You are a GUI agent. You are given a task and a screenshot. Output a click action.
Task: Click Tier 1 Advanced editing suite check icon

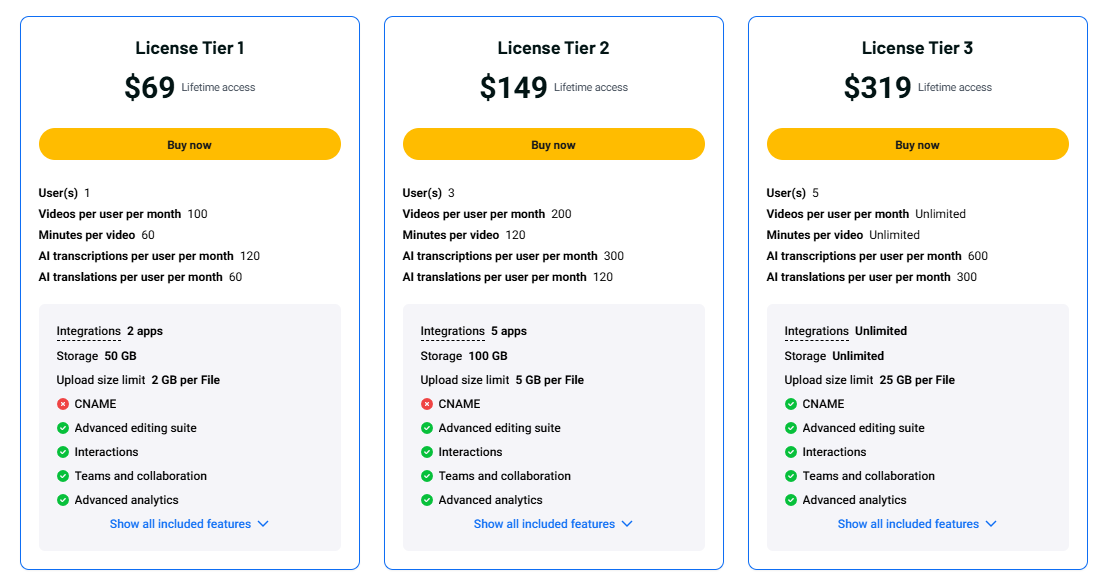click(x=63, y=428)
